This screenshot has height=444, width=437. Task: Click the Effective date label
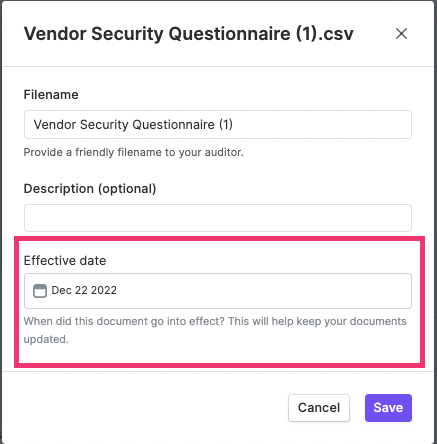click(x=65, y=261)
